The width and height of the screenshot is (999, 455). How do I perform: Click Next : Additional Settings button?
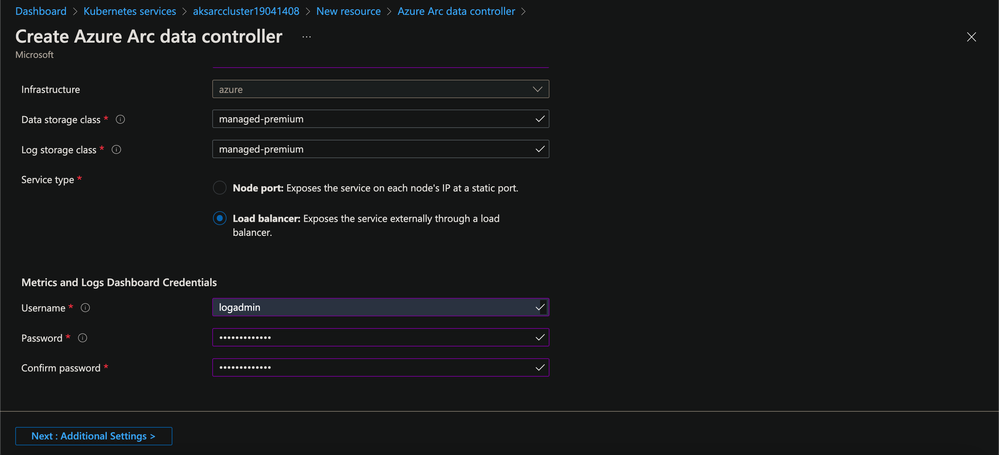[x=94, y=436]
